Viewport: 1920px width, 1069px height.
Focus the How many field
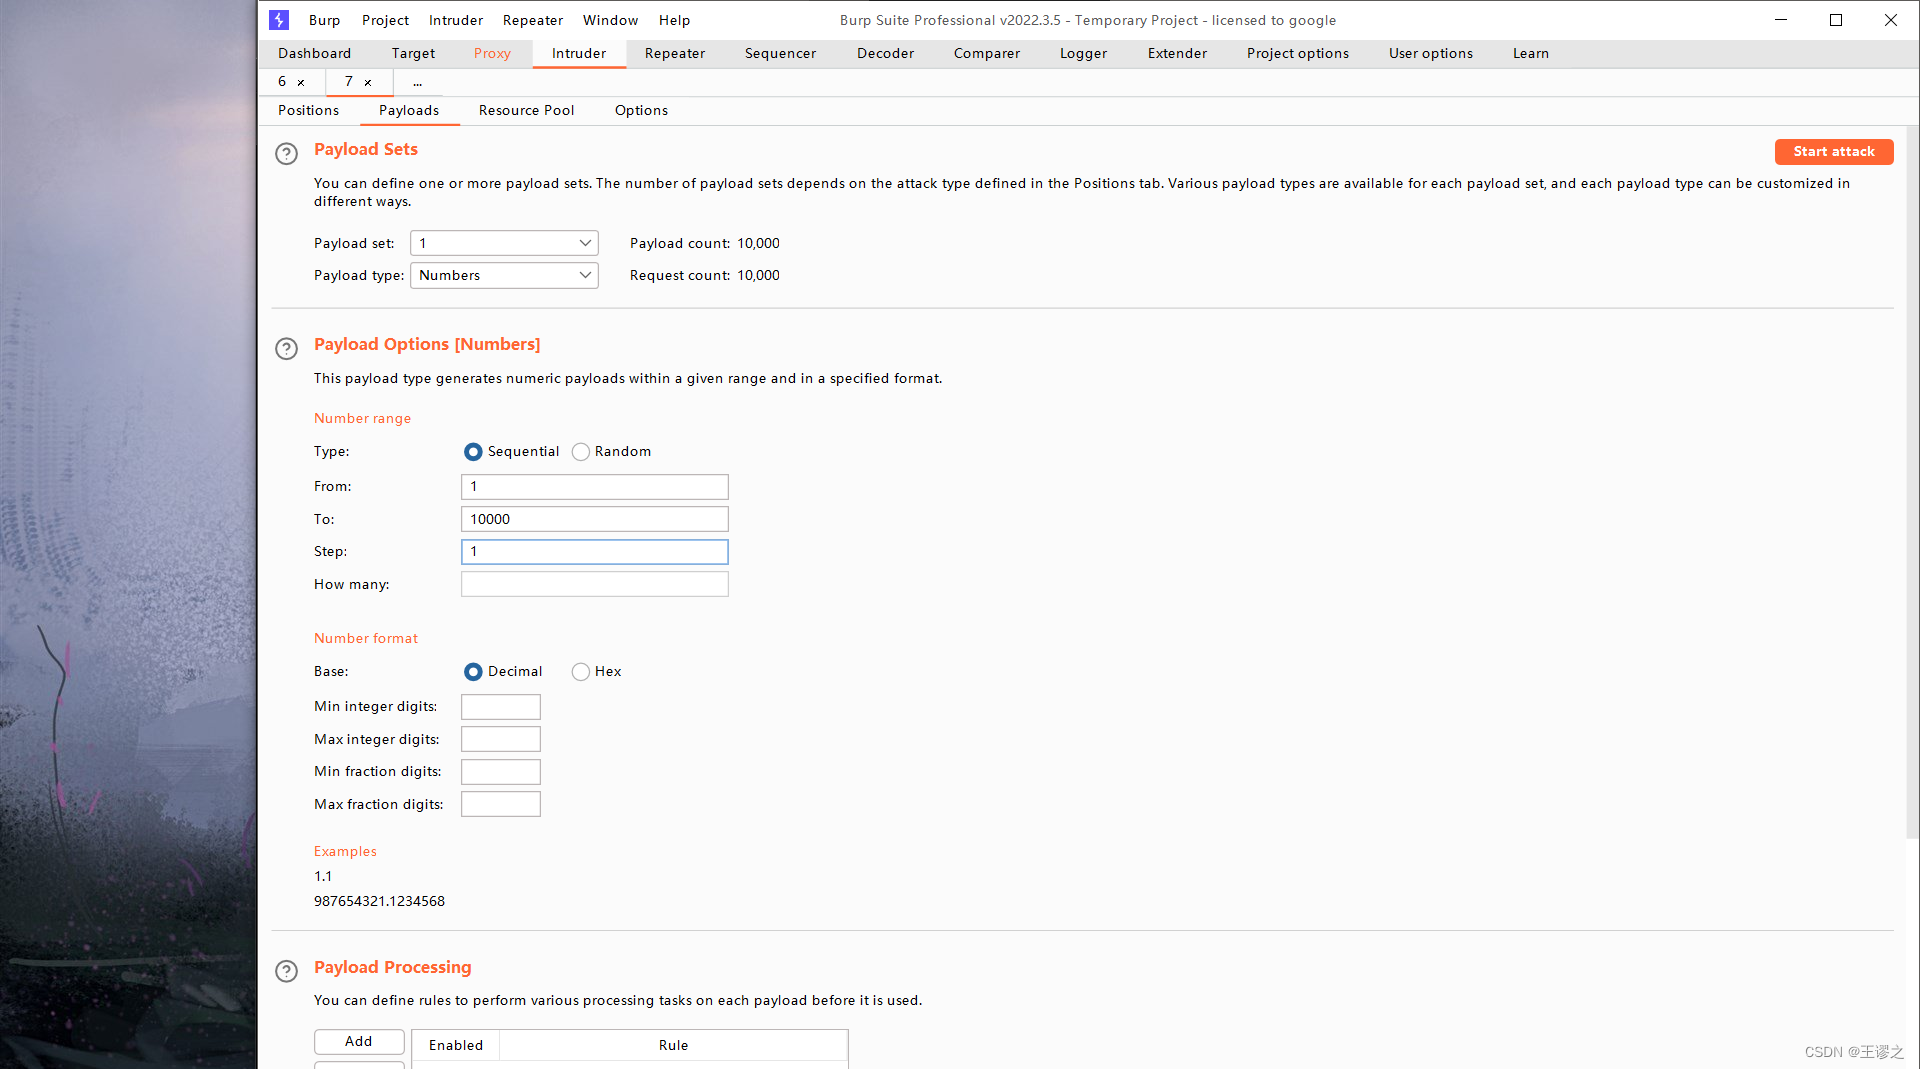tap(594, 584)
